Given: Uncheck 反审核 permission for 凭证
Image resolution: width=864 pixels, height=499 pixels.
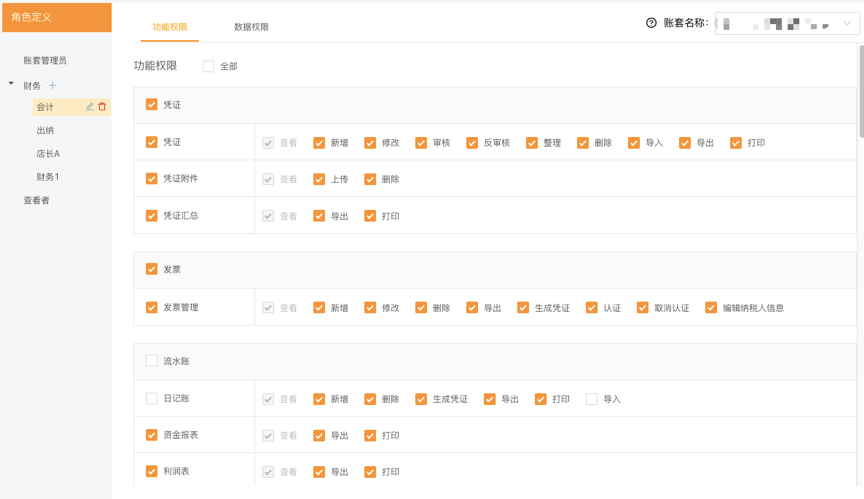Looking at the screenshot, I should click(x=472, y=143).
